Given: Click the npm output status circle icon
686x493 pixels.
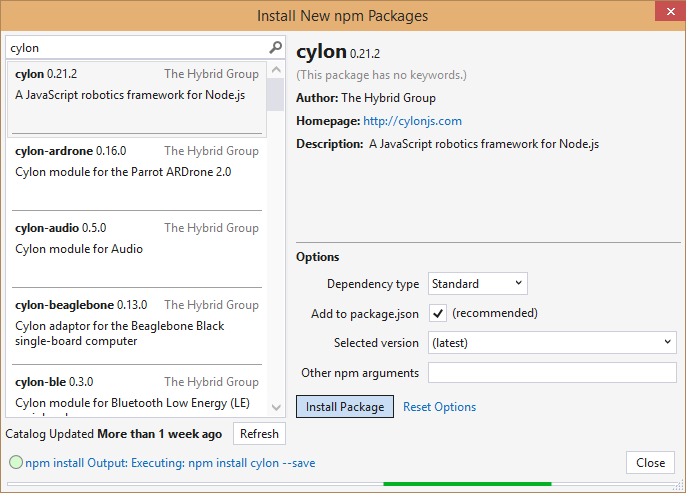Looking at the screenshot, I should pos(15,463).
